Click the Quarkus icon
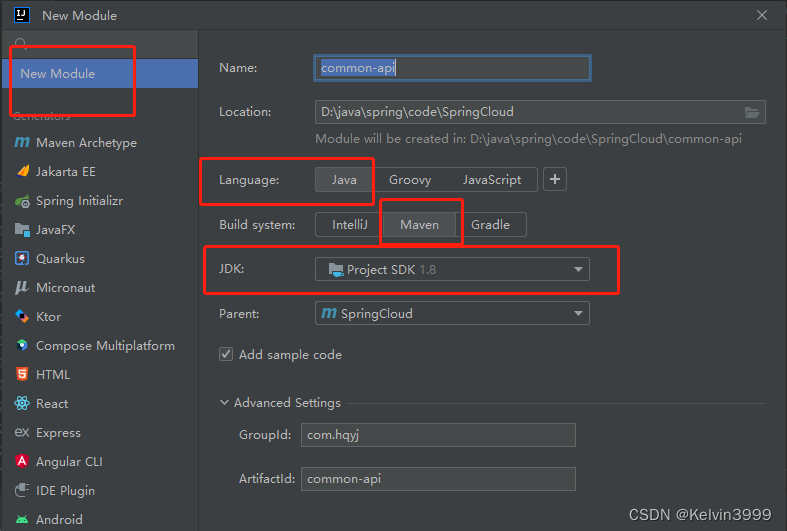This screenshot has height=531, width=787. pyautogui.click(x=22, y=258)
